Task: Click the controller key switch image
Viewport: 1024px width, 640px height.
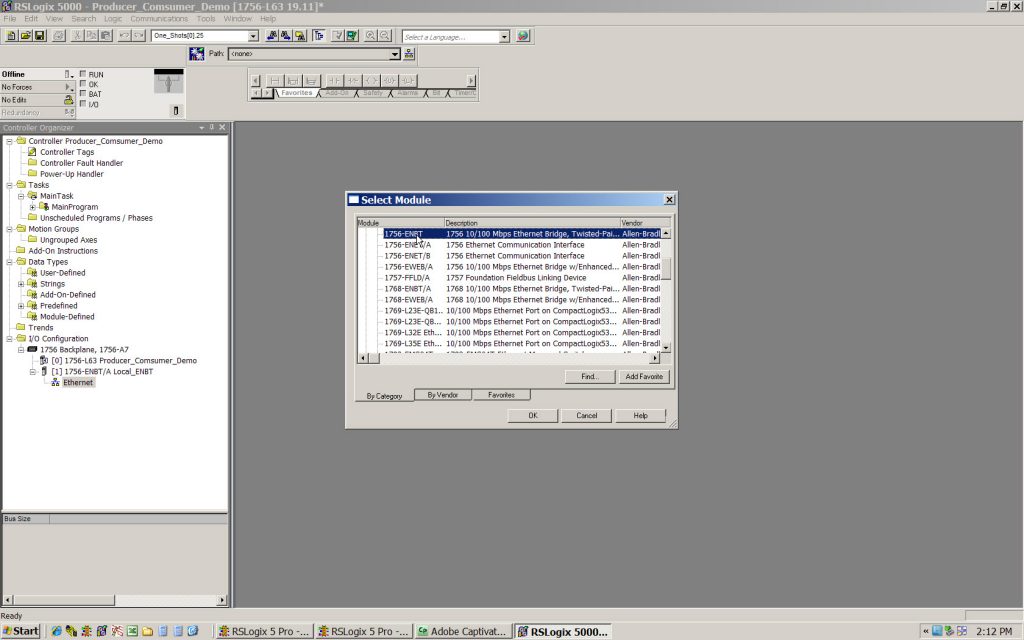Action: 168,82
